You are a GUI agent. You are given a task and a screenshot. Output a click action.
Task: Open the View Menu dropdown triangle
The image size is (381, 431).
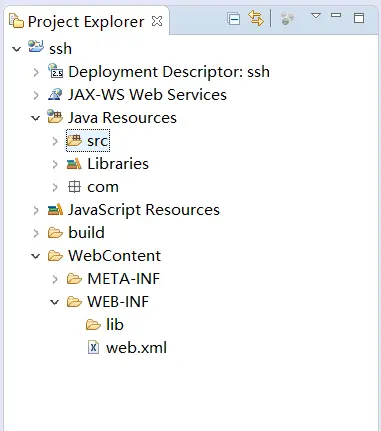click(x=316, y=16)
